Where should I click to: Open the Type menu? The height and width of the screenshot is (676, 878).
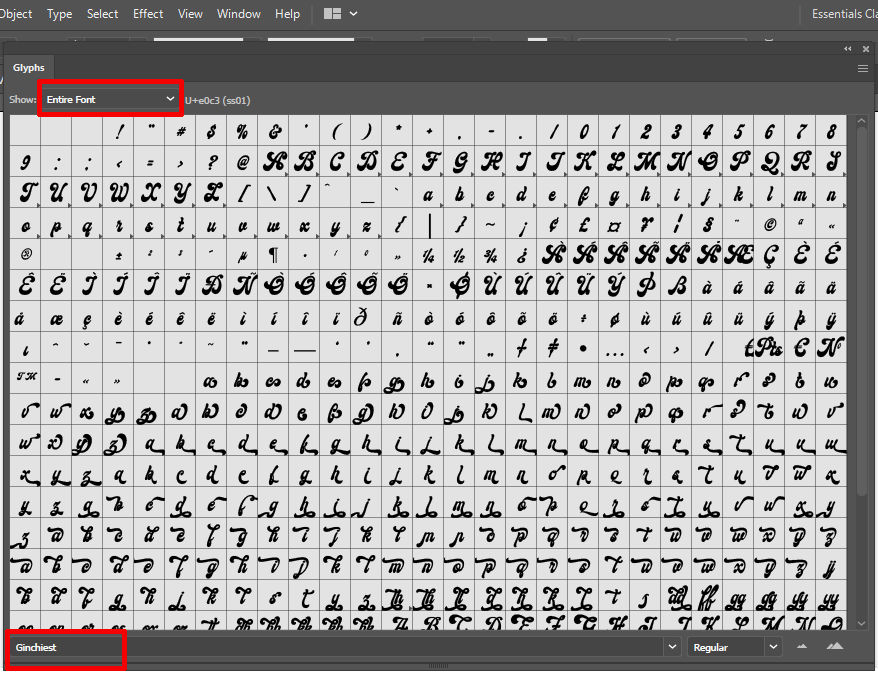(59, 13)
